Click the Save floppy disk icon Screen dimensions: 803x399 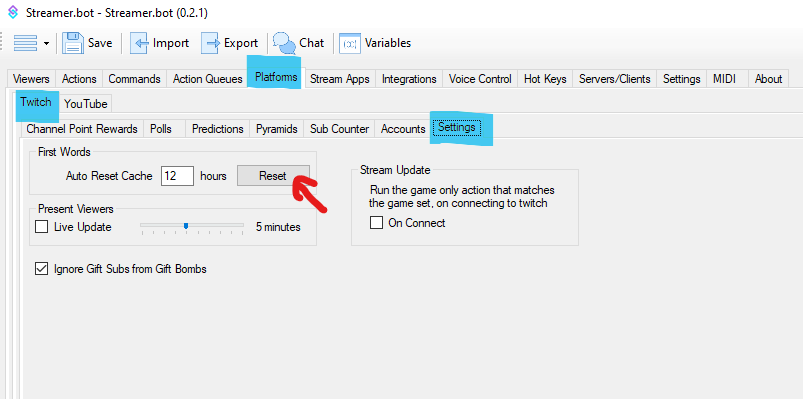pos(73,43)
